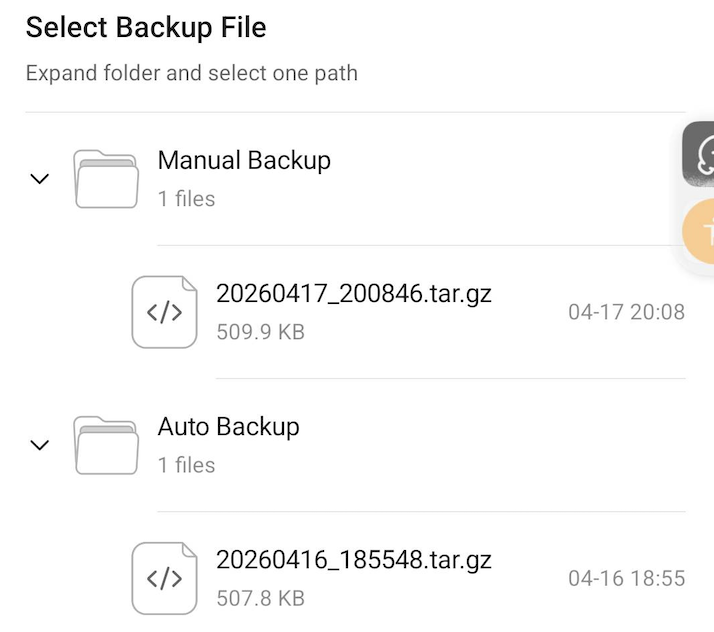Viewport: 714px width, 632px height.
Task: Select the 20260416_185548.tar.gz code file icon
Action: click(x=164, y=578)
